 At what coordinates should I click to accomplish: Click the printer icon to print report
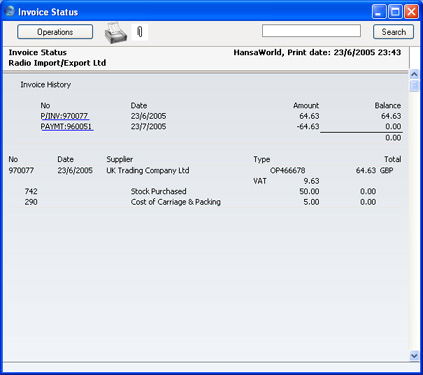[116, 33]
